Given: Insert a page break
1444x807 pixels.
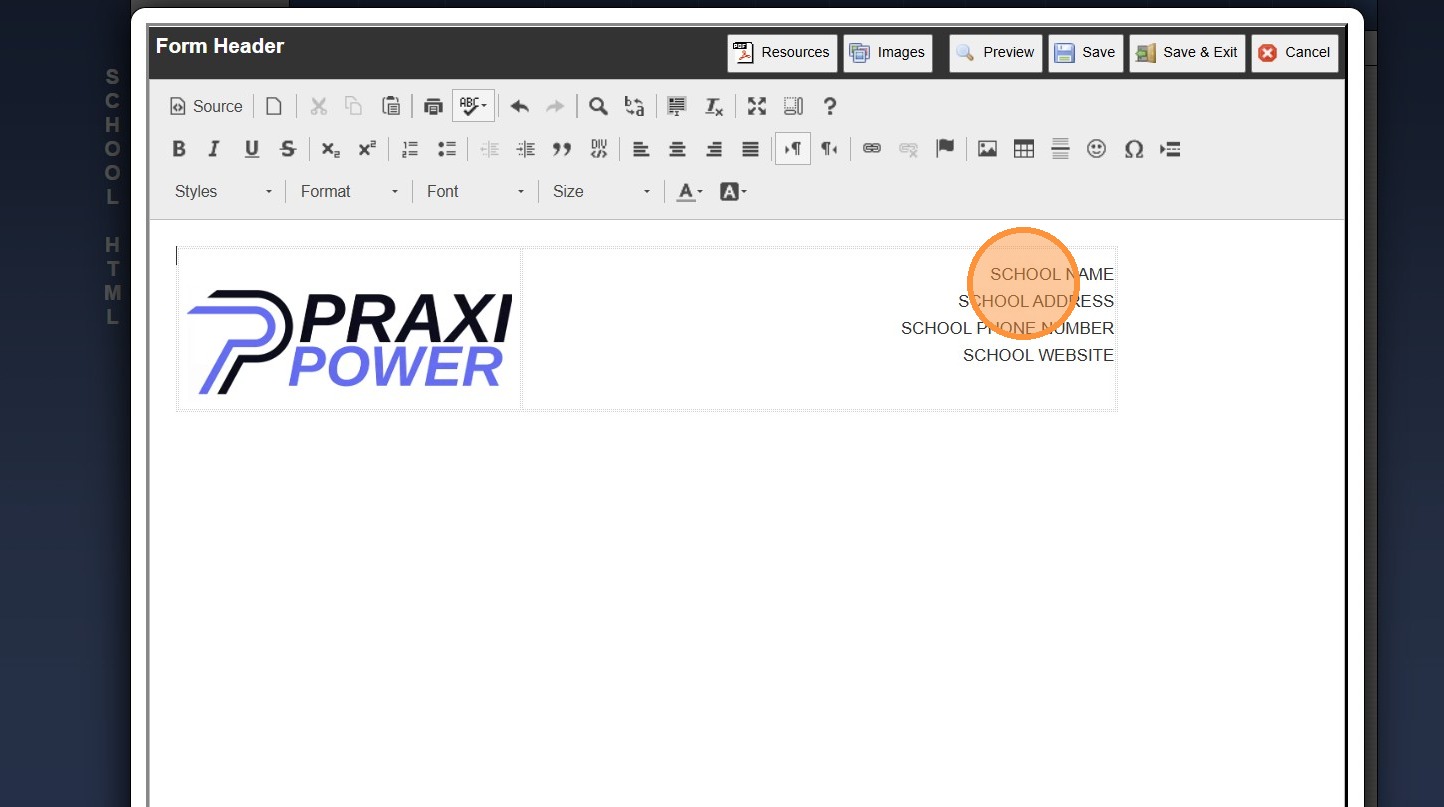Looking at the screenshot, I should point(1170,149).
